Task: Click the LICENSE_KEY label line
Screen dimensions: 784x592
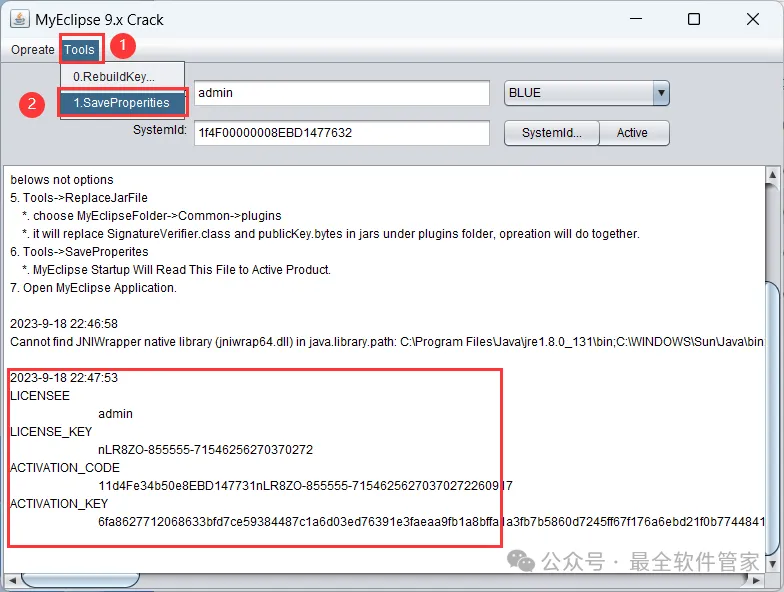Action: [51, 432]
